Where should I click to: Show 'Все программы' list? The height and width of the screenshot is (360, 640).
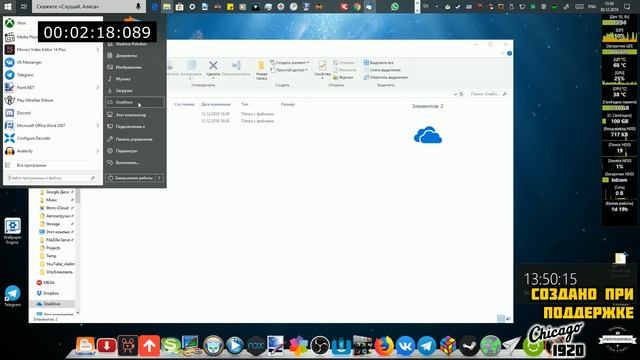[31, 165]
